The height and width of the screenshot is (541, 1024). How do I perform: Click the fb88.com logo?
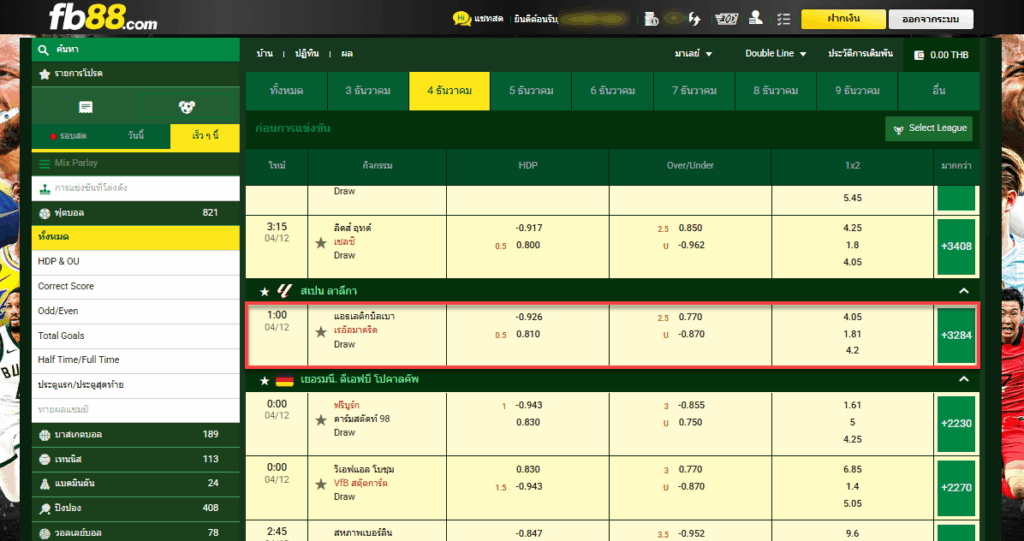click(x=103, y=18)
